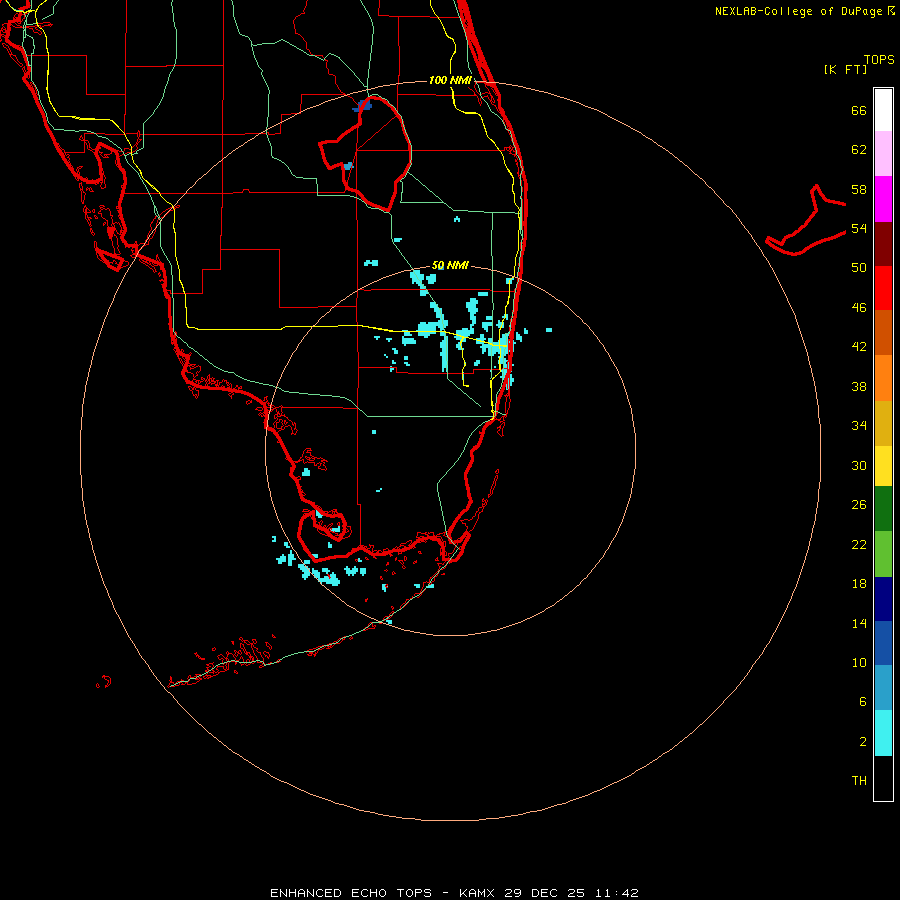Click the '100 NMI' range ring label
Screen dimensions: 900x900
[x=450, y=80]
